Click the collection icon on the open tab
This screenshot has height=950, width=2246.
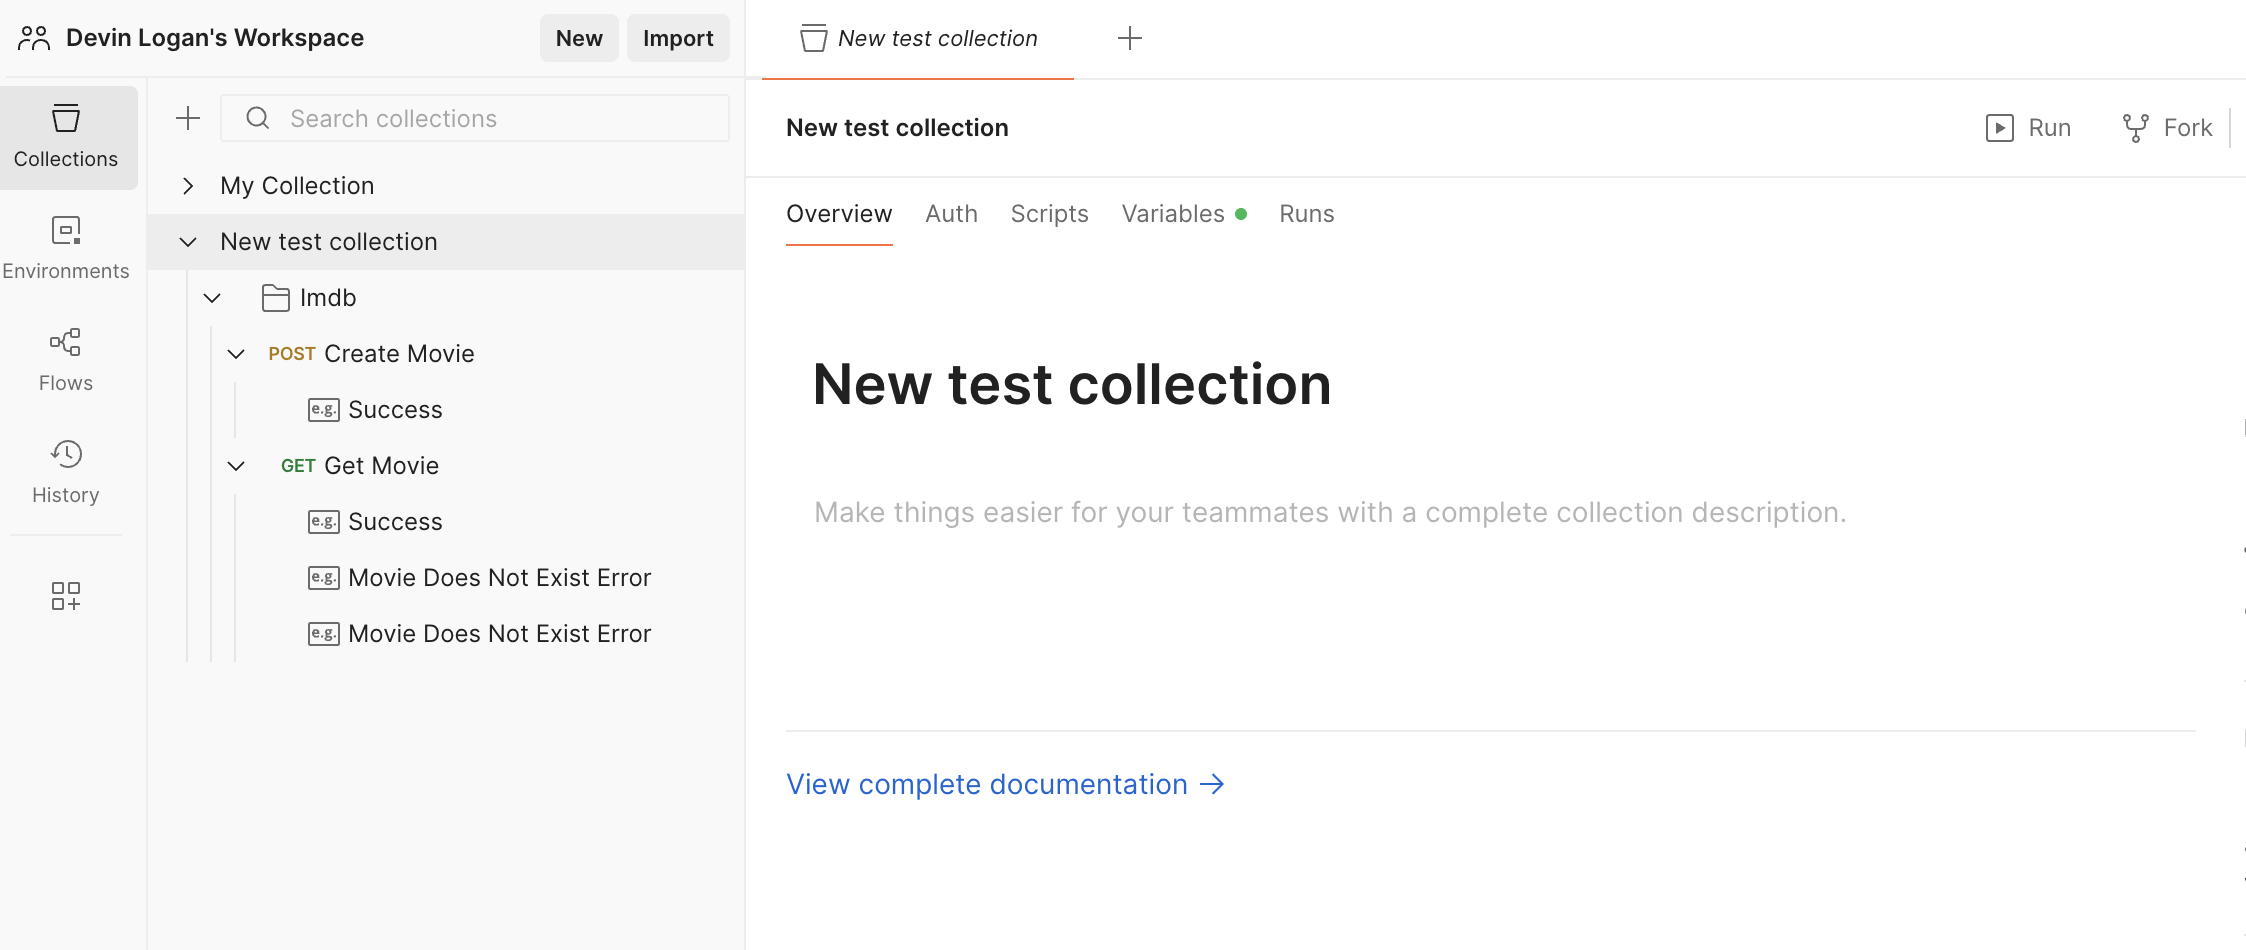(813, 37)
